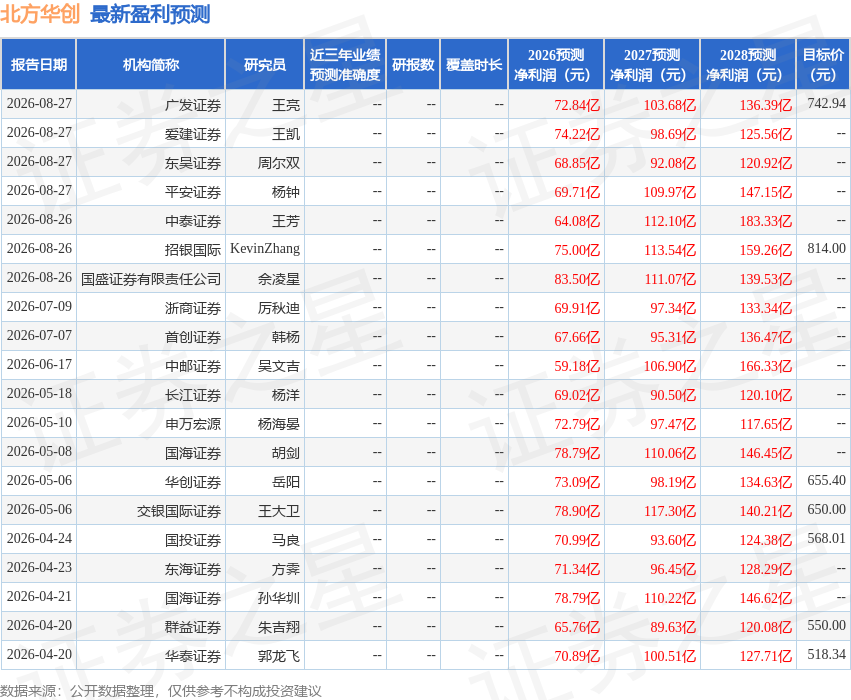Open the 北方华创 title link
This screenshot has width=851, height=700.
(40, 14)
